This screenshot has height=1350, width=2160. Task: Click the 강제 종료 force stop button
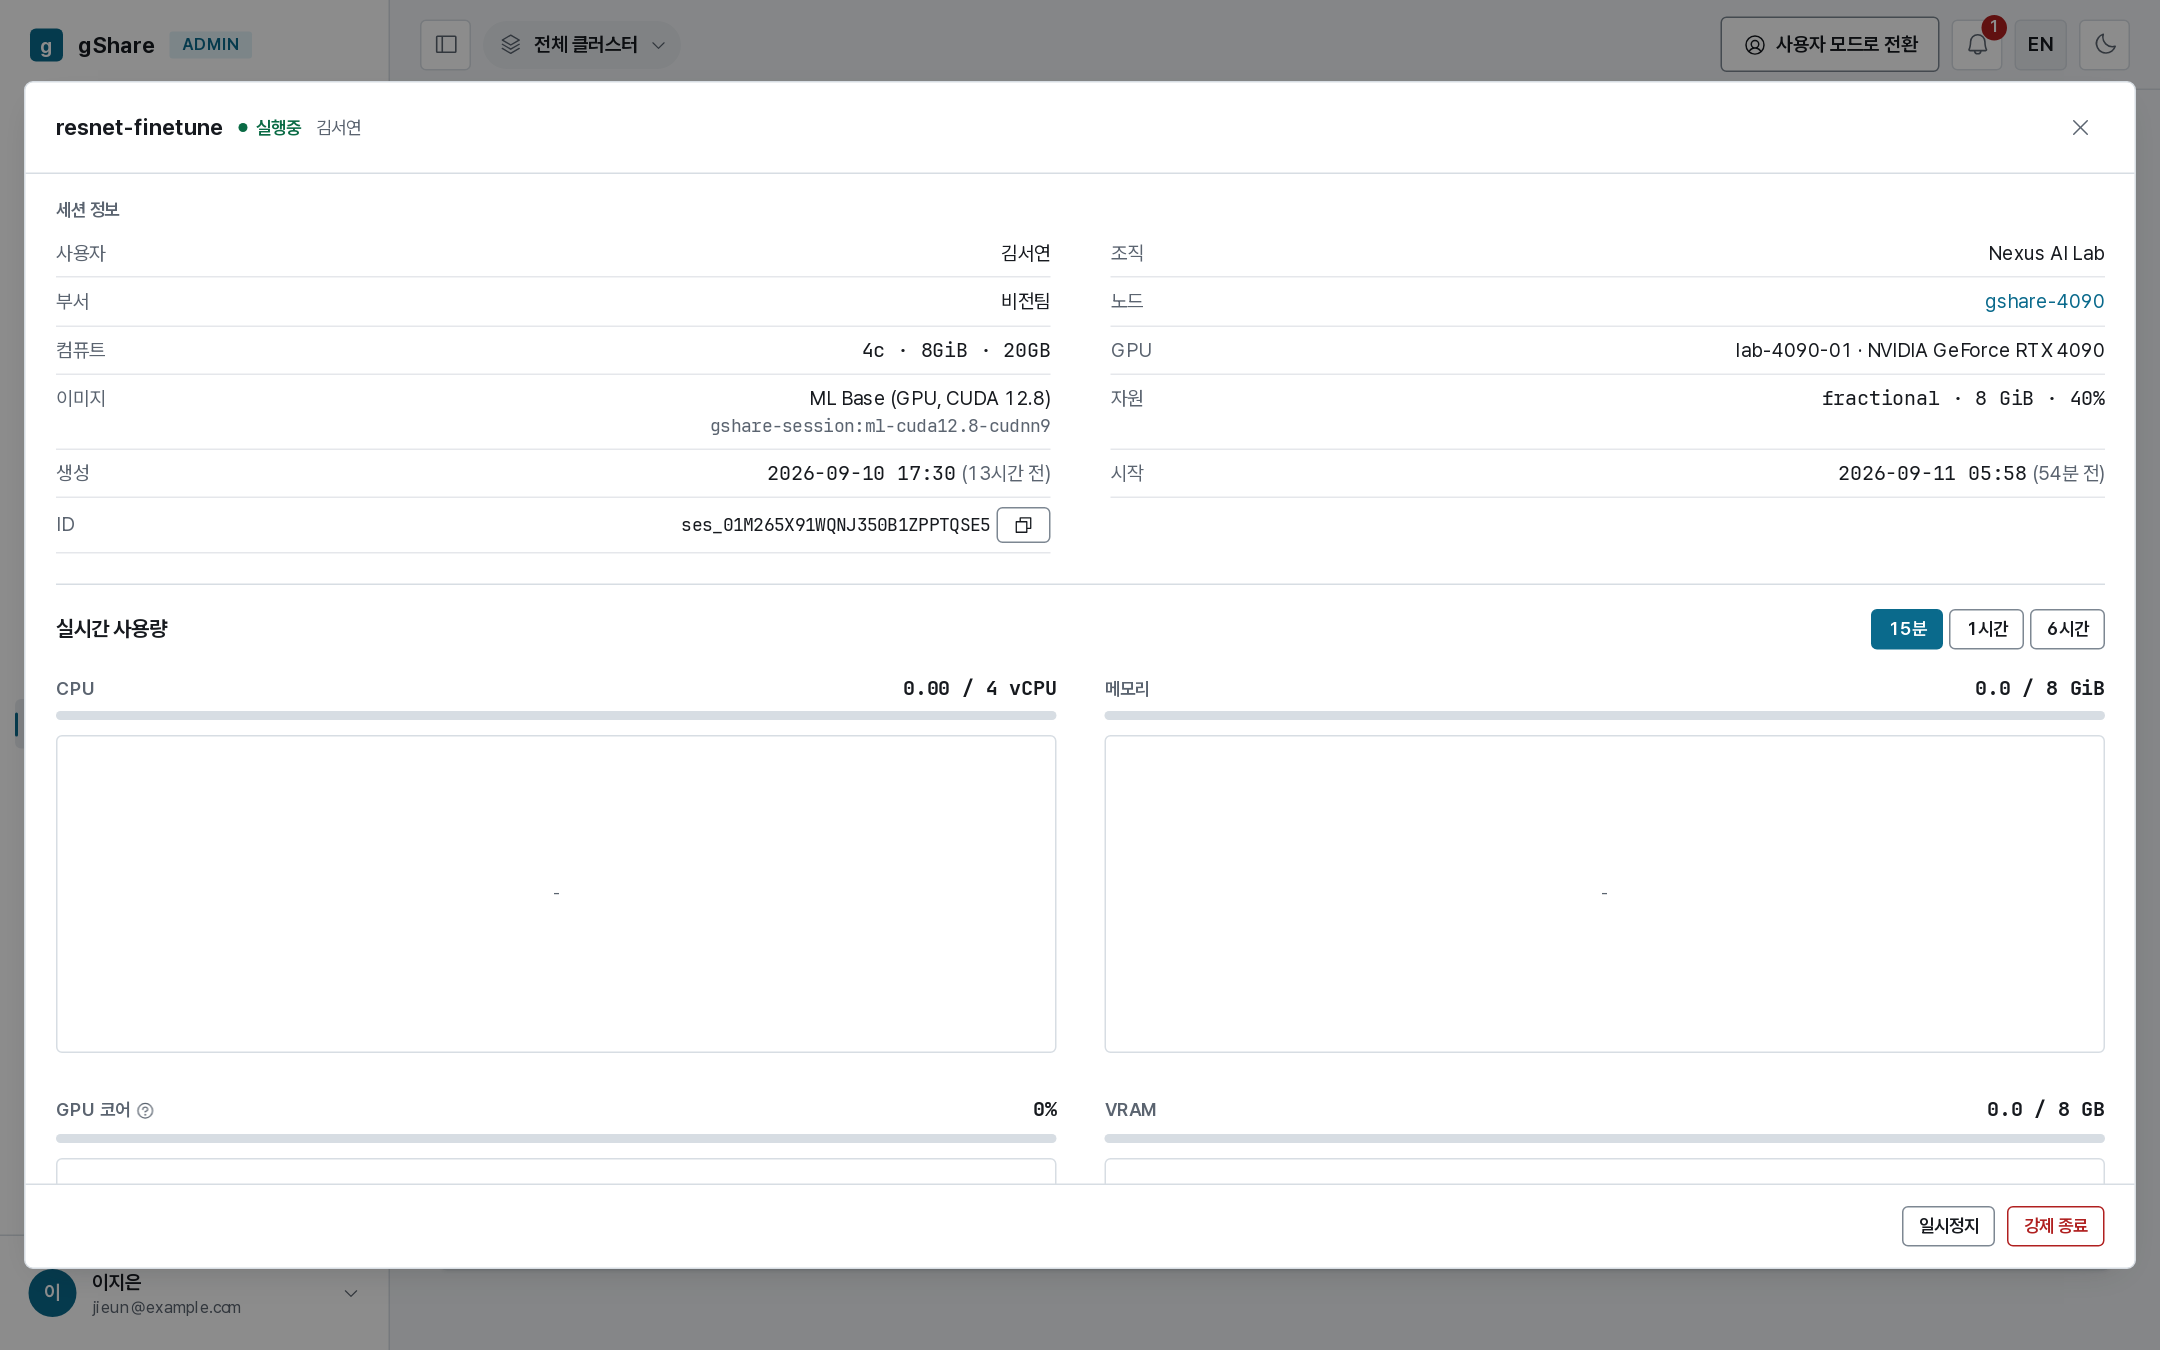[x=2055, y=1226]
